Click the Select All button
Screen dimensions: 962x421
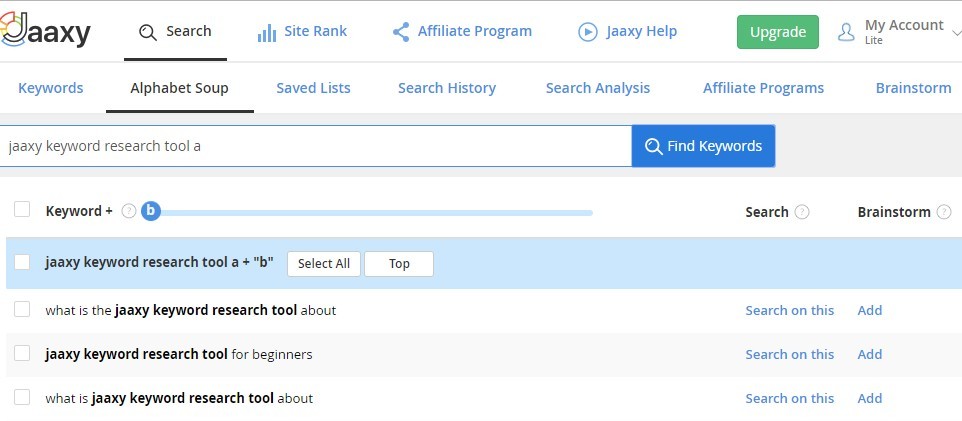point(324,264)
